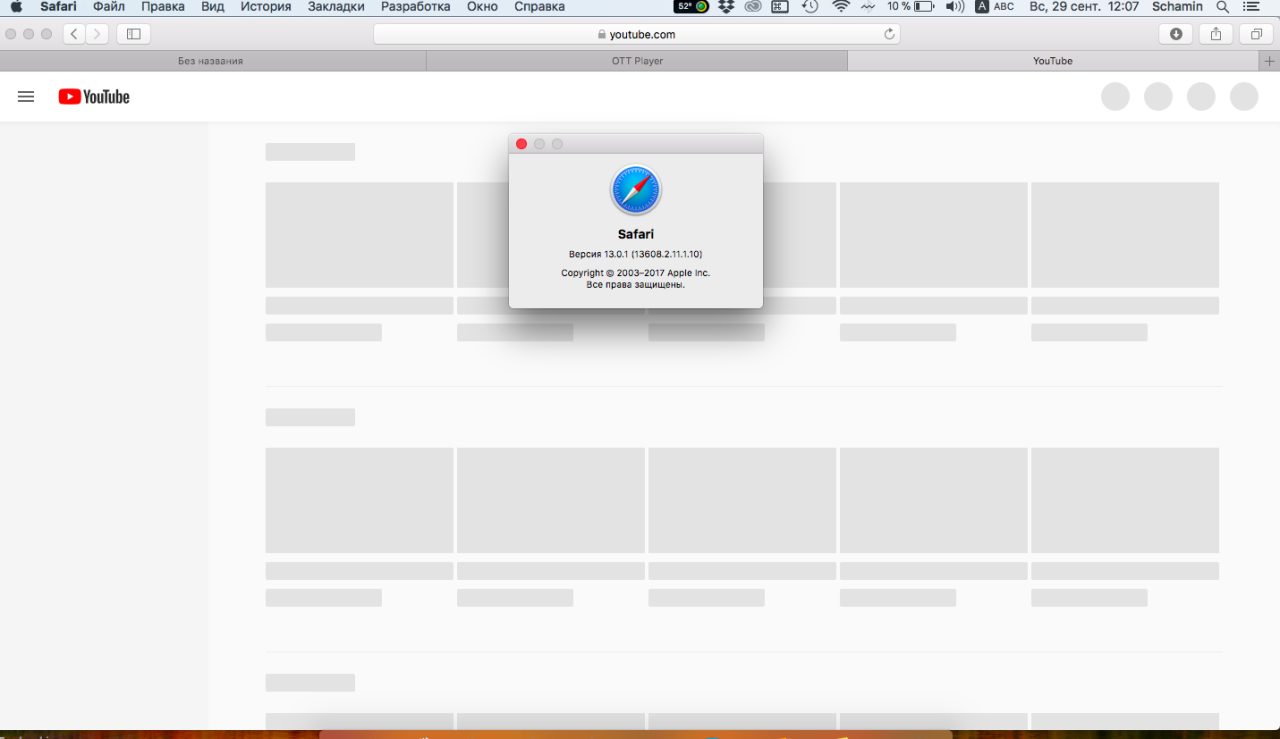Viewport: 1280px width, 739px height.
Task: Open the Файл menu
Action: point(109,7)
